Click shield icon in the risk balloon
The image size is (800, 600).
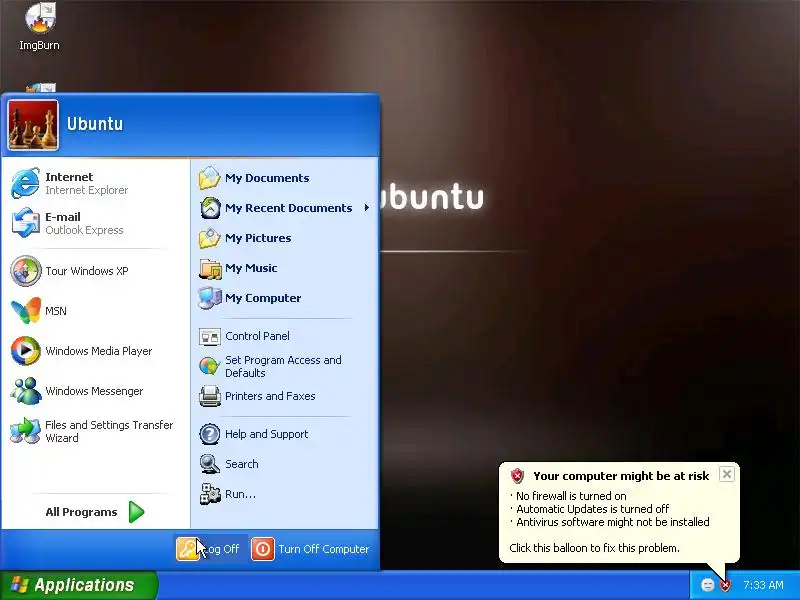[517, 476]
